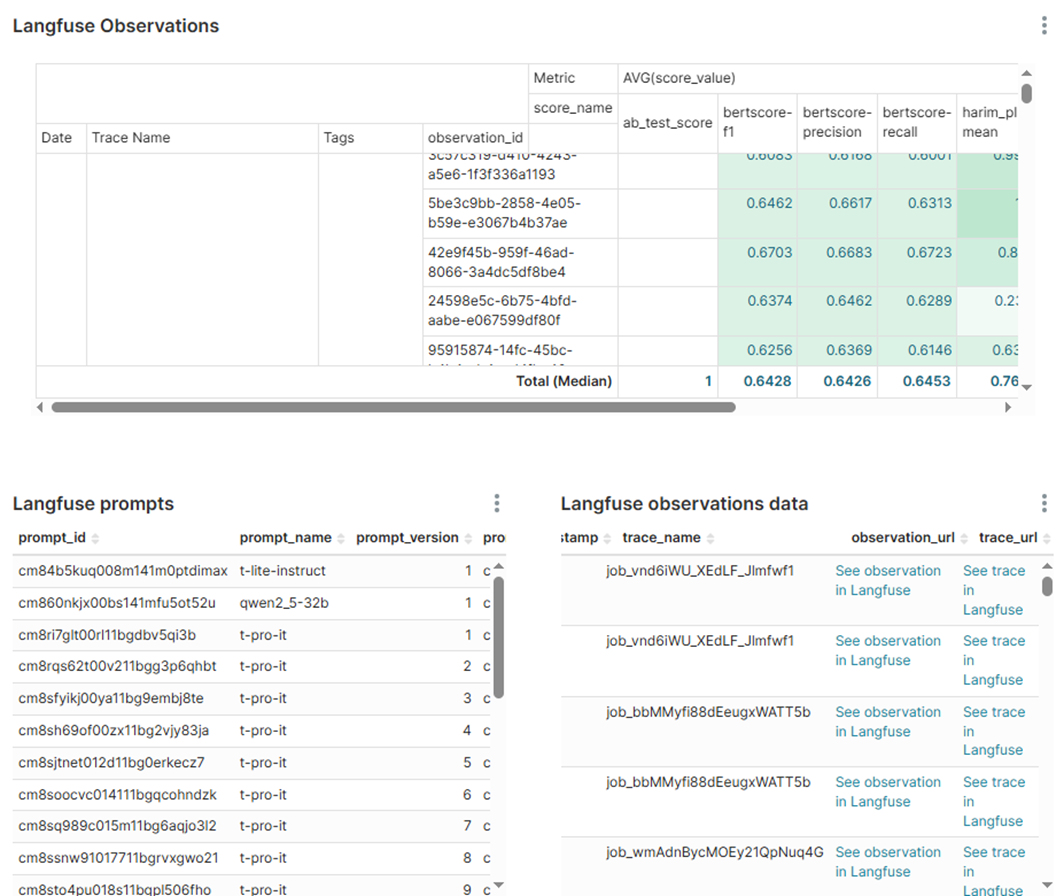Image resolution: width=1064 pixels, height=896 pixels.
Task: Click the horizontal scrollbar under the pivot table
Action: (392, 408)
